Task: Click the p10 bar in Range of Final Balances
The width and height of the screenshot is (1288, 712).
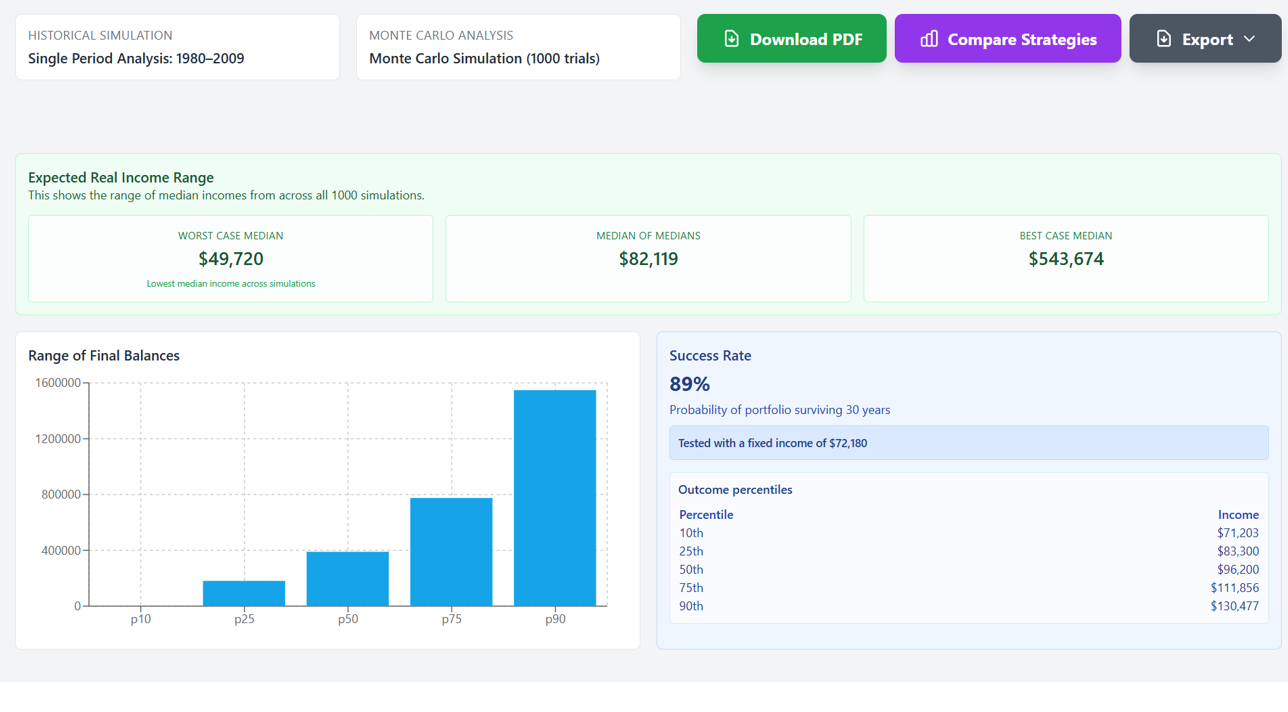Action: (x=141, y=603)
